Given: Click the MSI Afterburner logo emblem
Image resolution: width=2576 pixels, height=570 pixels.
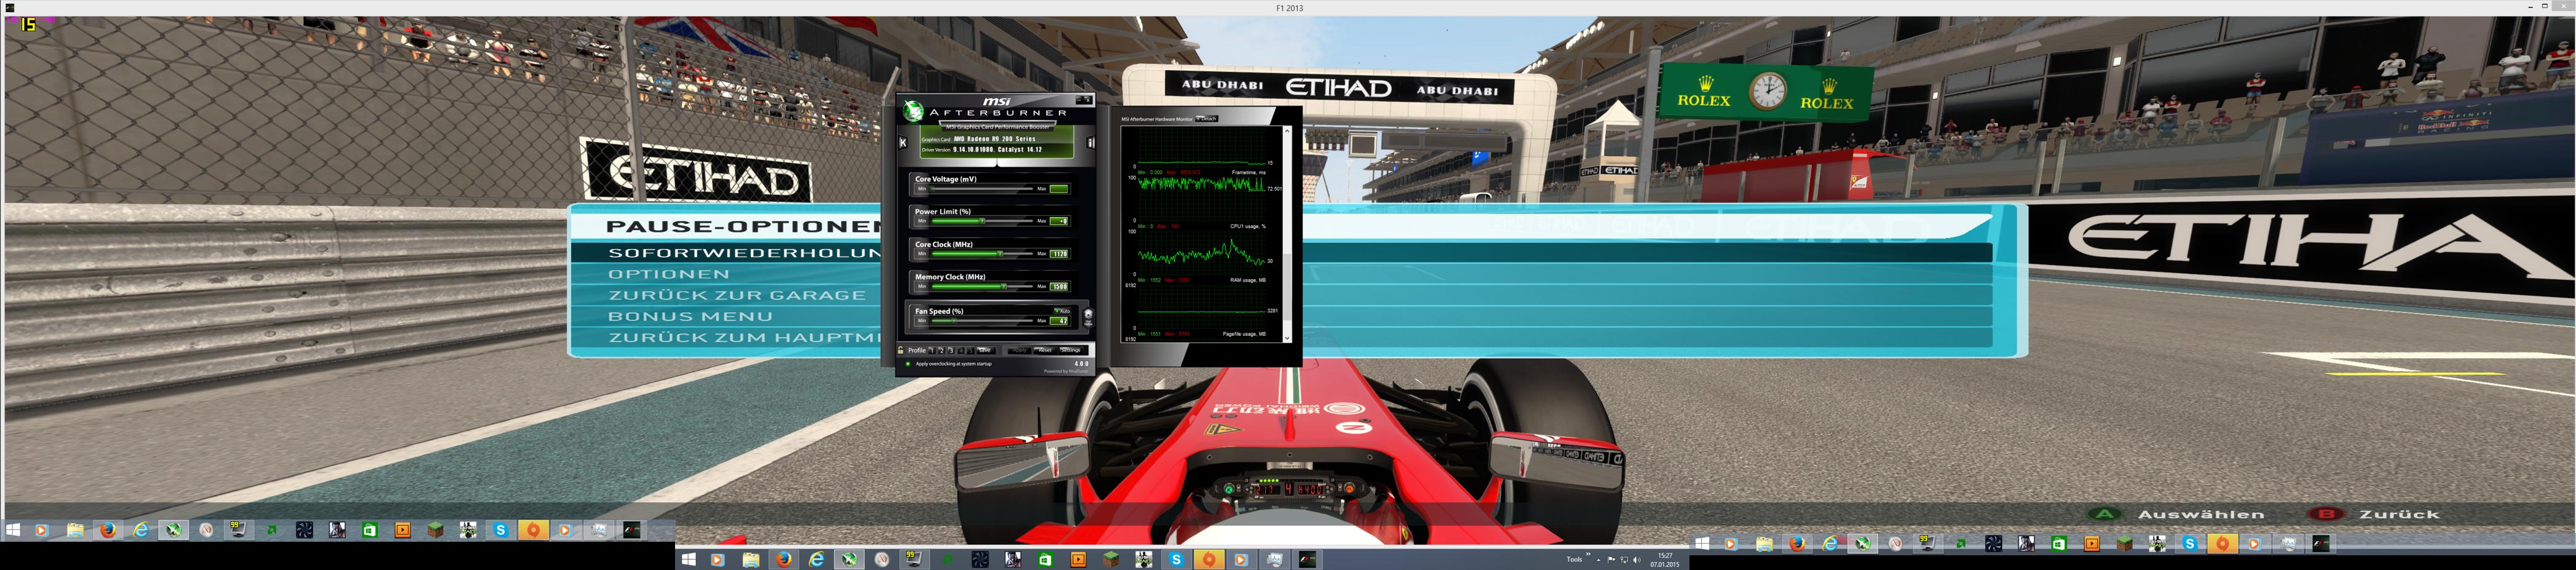Looking at the screenshot, I should tap(913, 111).
